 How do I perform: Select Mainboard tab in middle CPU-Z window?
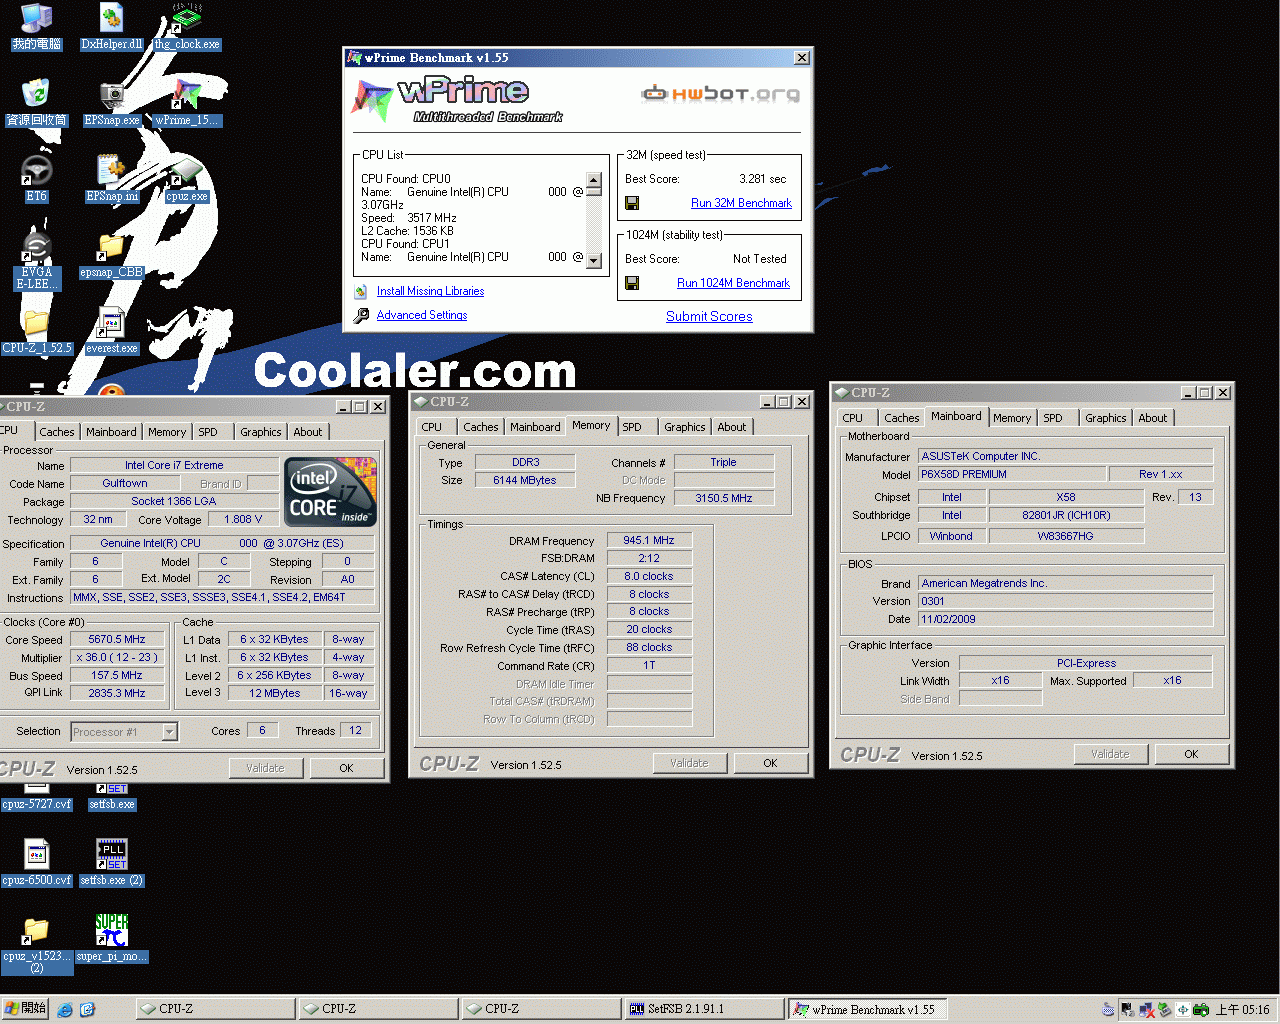click(x=535, y=427)
